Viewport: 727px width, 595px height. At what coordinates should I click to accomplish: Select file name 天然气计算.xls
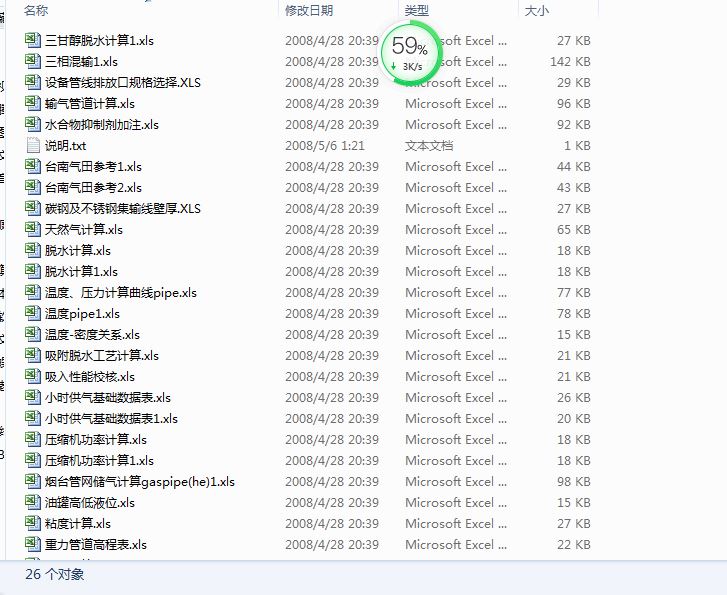84,229
